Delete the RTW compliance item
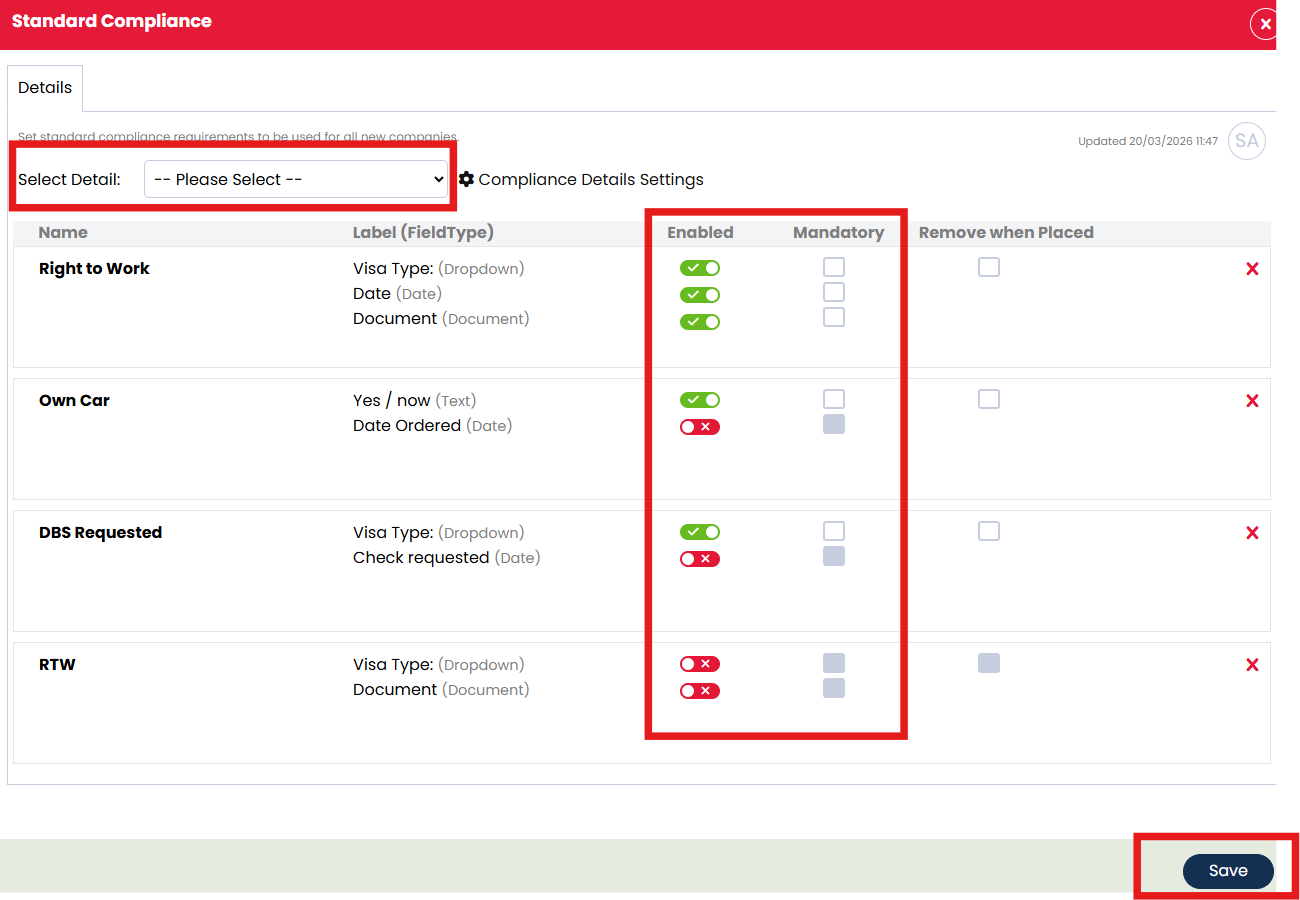This screenshot has height=900, width=1300. pos(1252,665)
